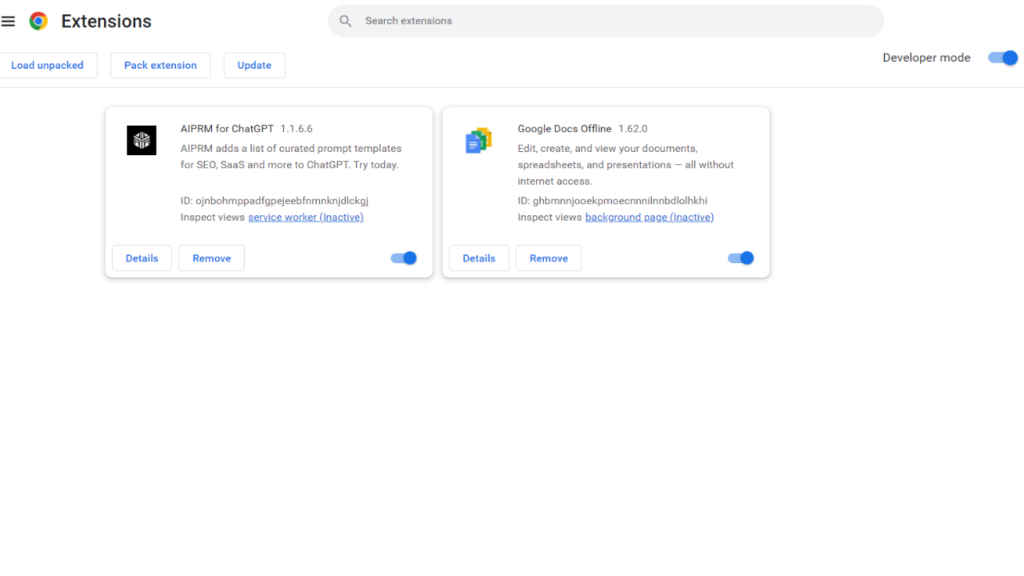Open the hamburger main menu

pyautogui.click(x=9, y=21)
